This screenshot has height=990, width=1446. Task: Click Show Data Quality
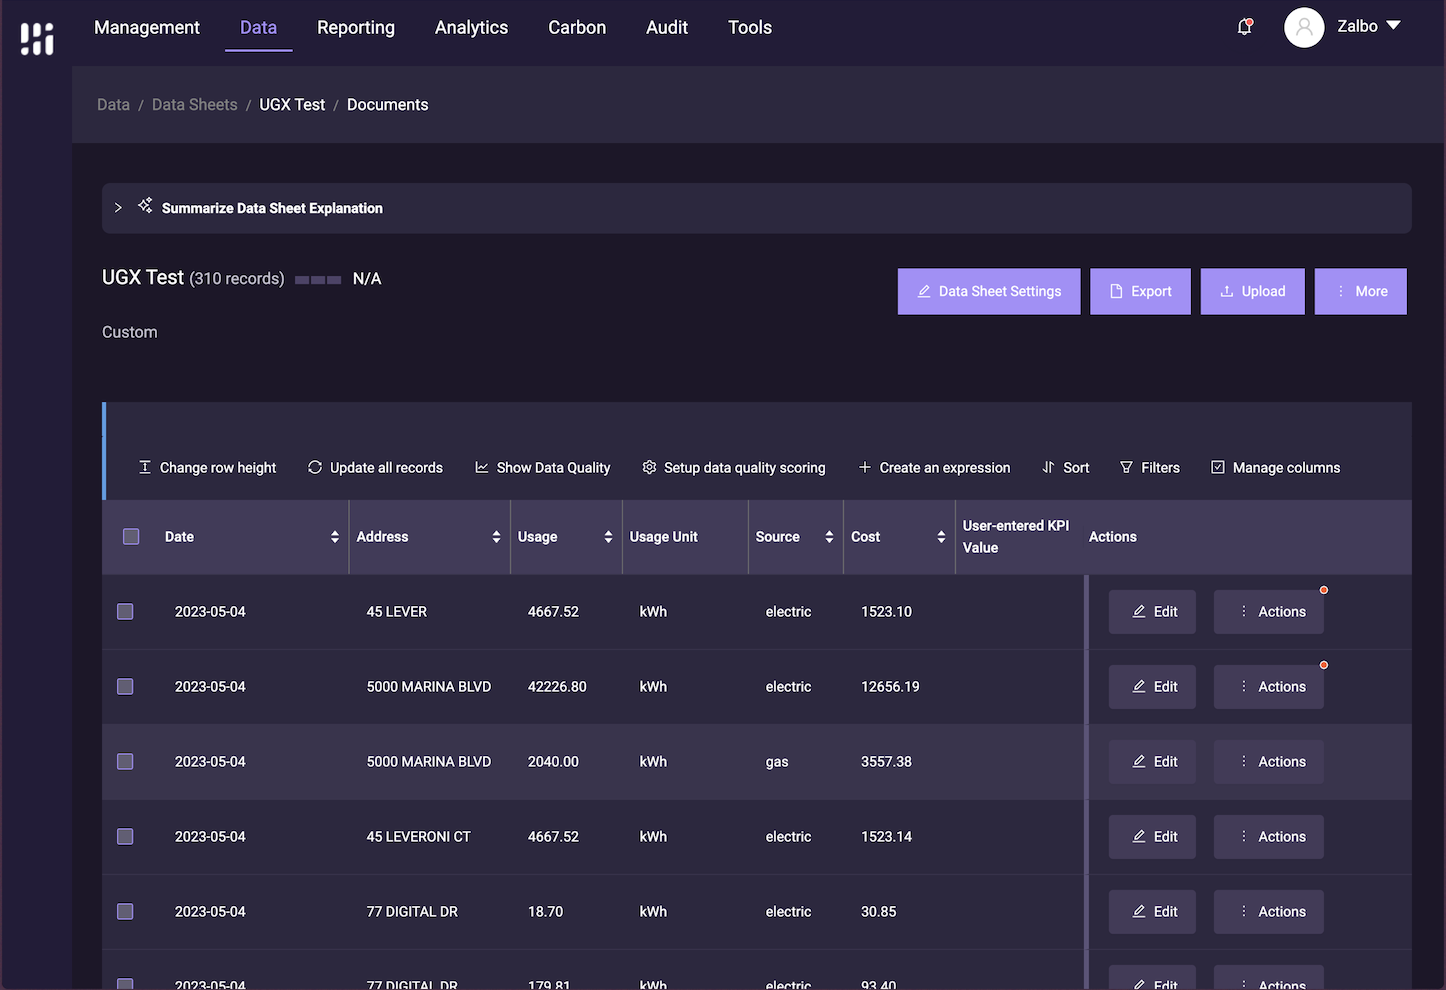pos(542,467)
